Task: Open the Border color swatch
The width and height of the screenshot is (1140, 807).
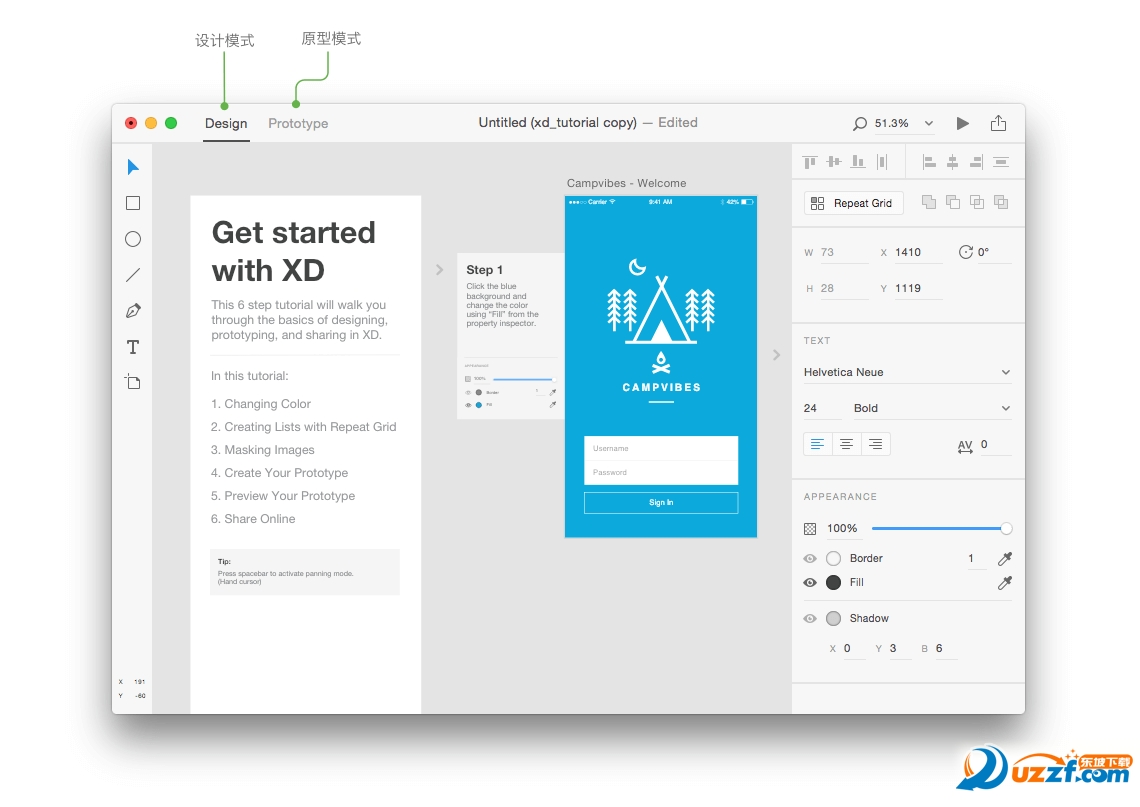Action: coord(833,558)
